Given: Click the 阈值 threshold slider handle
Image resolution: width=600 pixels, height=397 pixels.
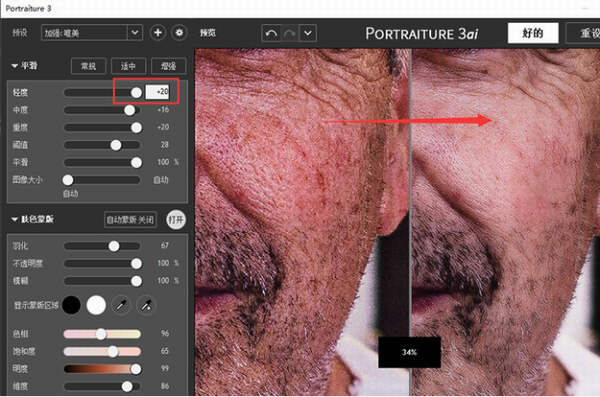Looking at the screenshot, I should click(x=116, y=145).
